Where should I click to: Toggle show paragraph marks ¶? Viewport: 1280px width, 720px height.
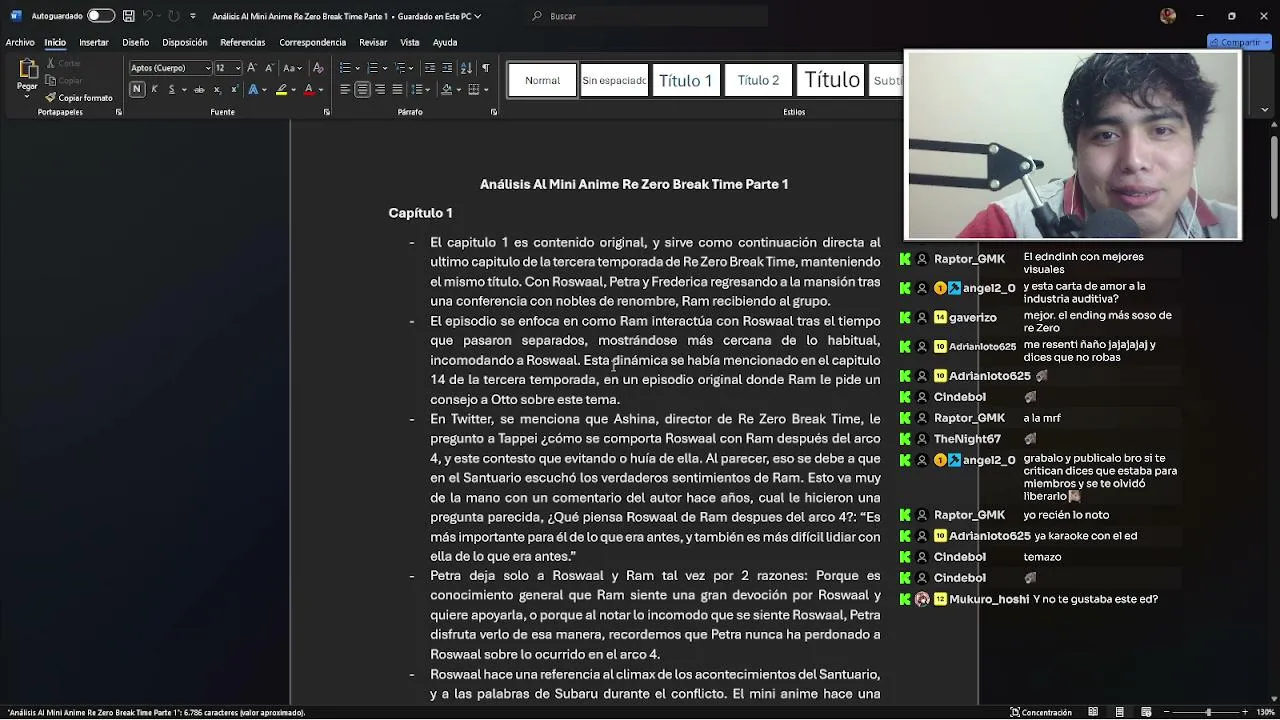[x=485, y=68]
